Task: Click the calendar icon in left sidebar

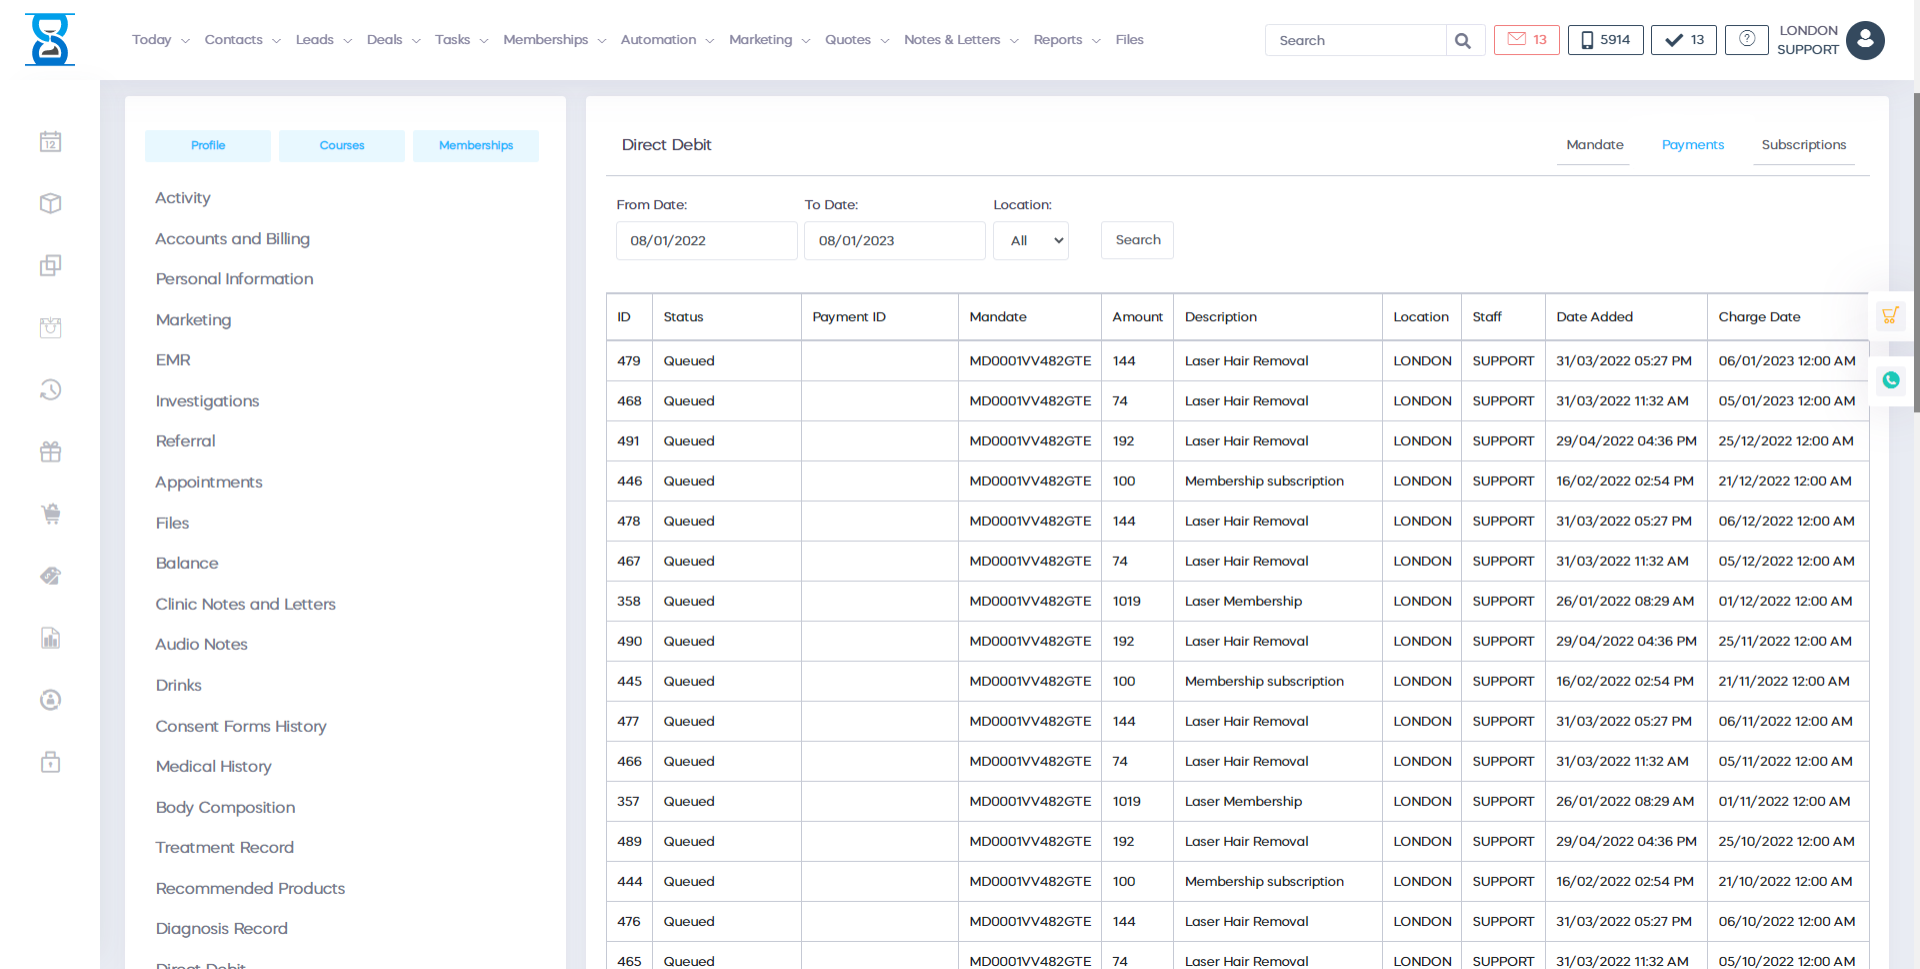Action: pos(50,142)
